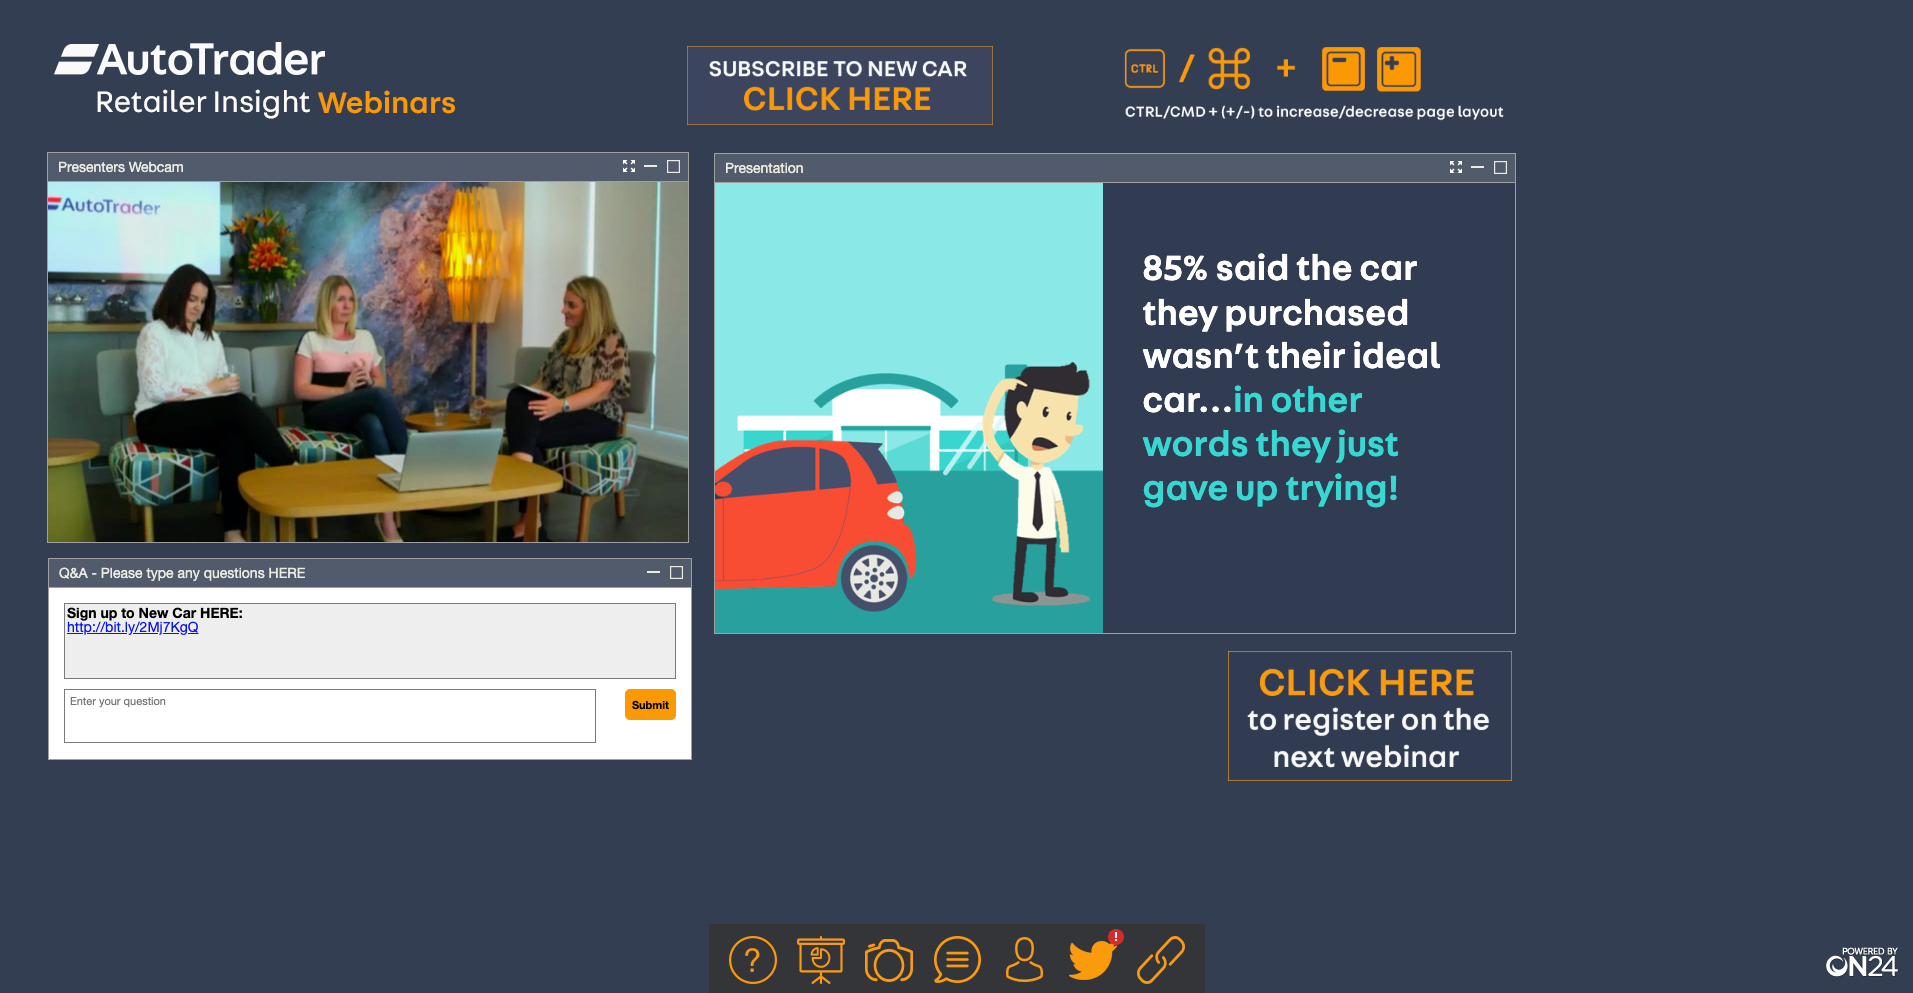Click the Retailer Insight Webinars heading
1913x993 pixels.
[x=275, y=102]
